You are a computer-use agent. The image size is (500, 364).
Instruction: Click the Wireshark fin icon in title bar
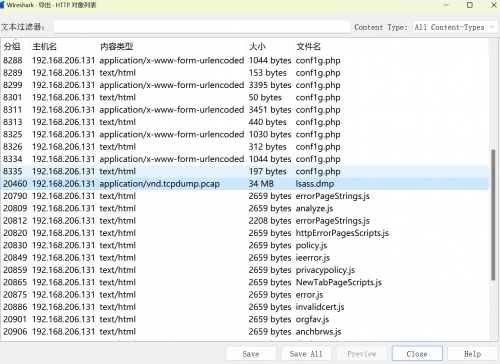(2, 5)
